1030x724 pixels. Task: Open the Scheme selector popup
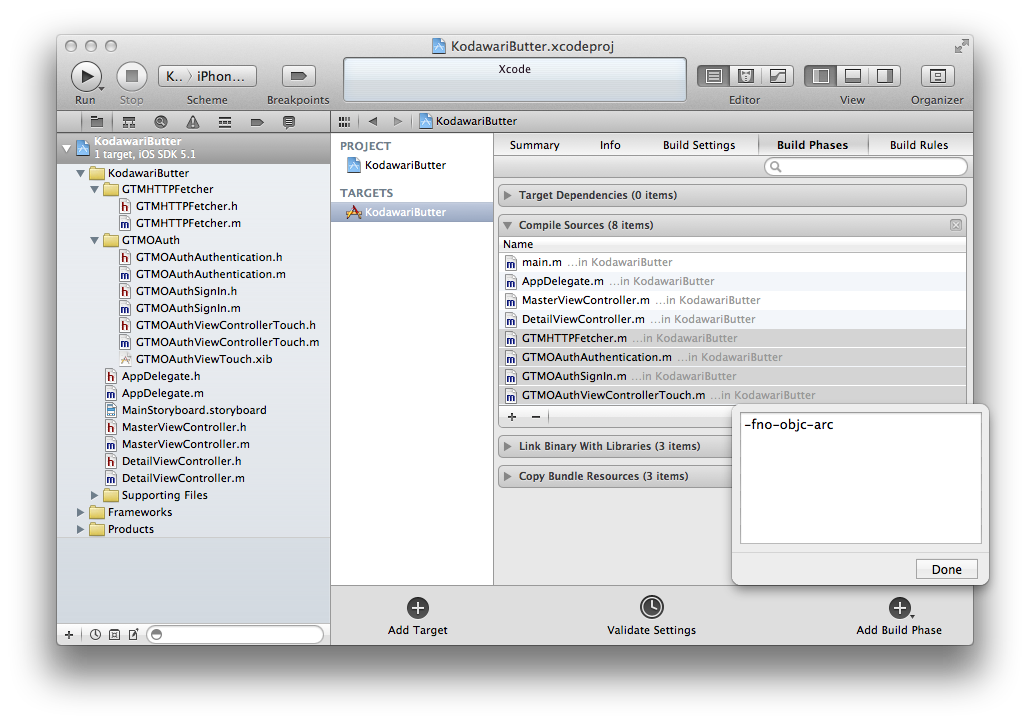(x=207, y=76)
